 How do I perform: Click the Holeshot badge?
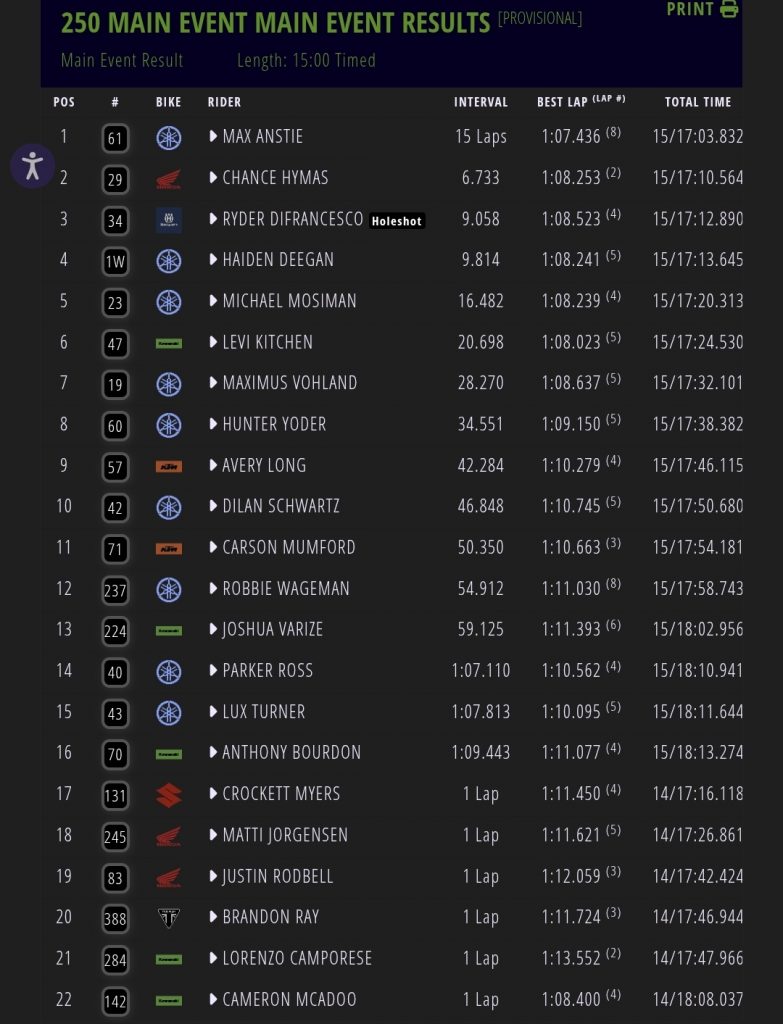pyautogui.click(x=397, y=221)
